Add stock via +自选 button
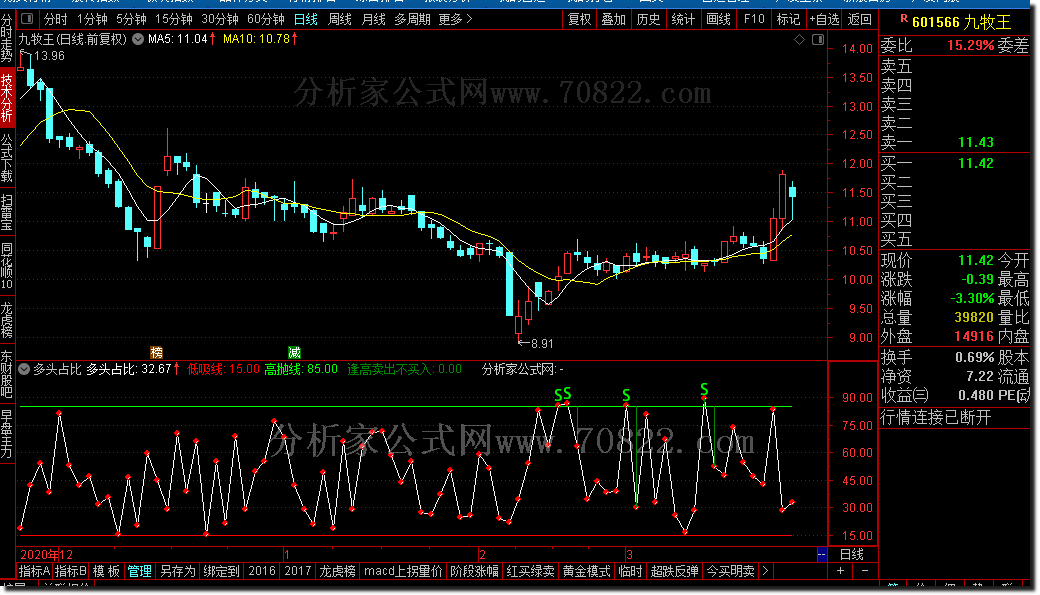Viewport: 1040px width, 595px height. point(824,19)
